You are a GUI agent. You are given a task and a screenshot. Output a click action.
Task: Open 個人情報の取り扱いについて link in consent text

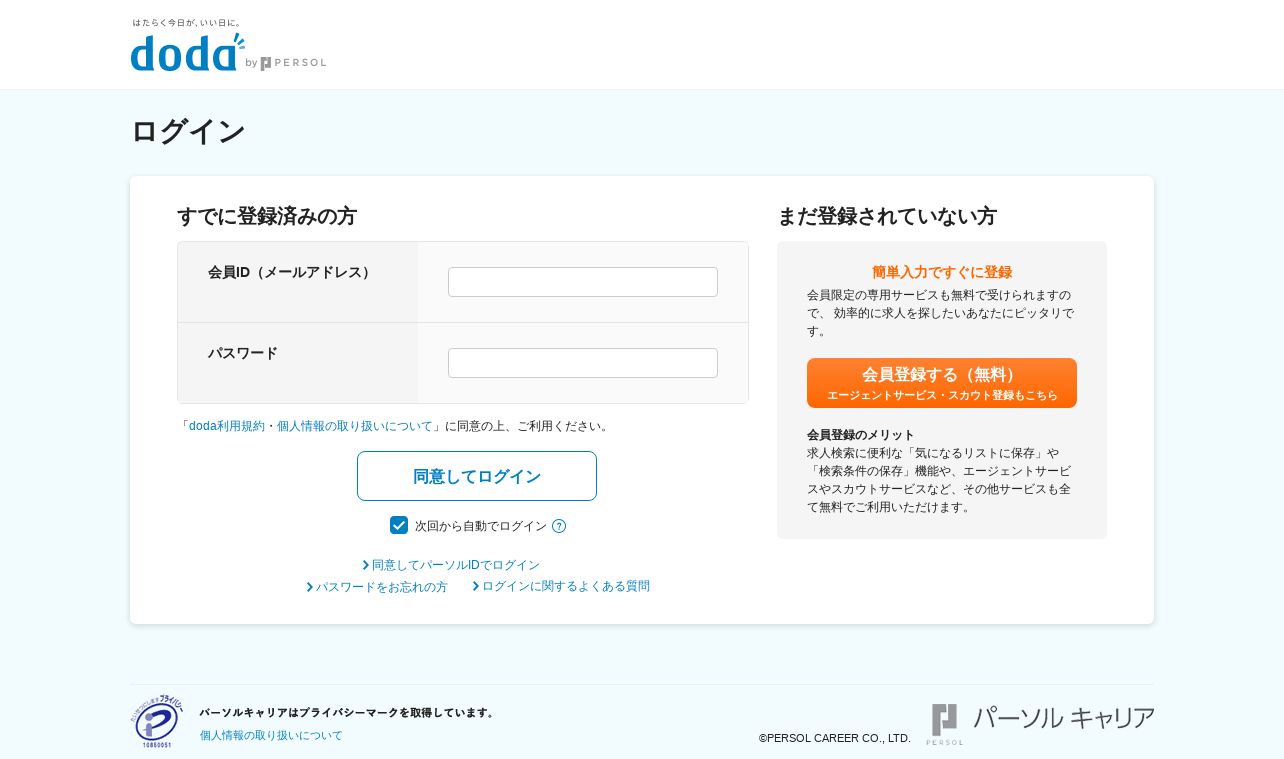point(355,426)
